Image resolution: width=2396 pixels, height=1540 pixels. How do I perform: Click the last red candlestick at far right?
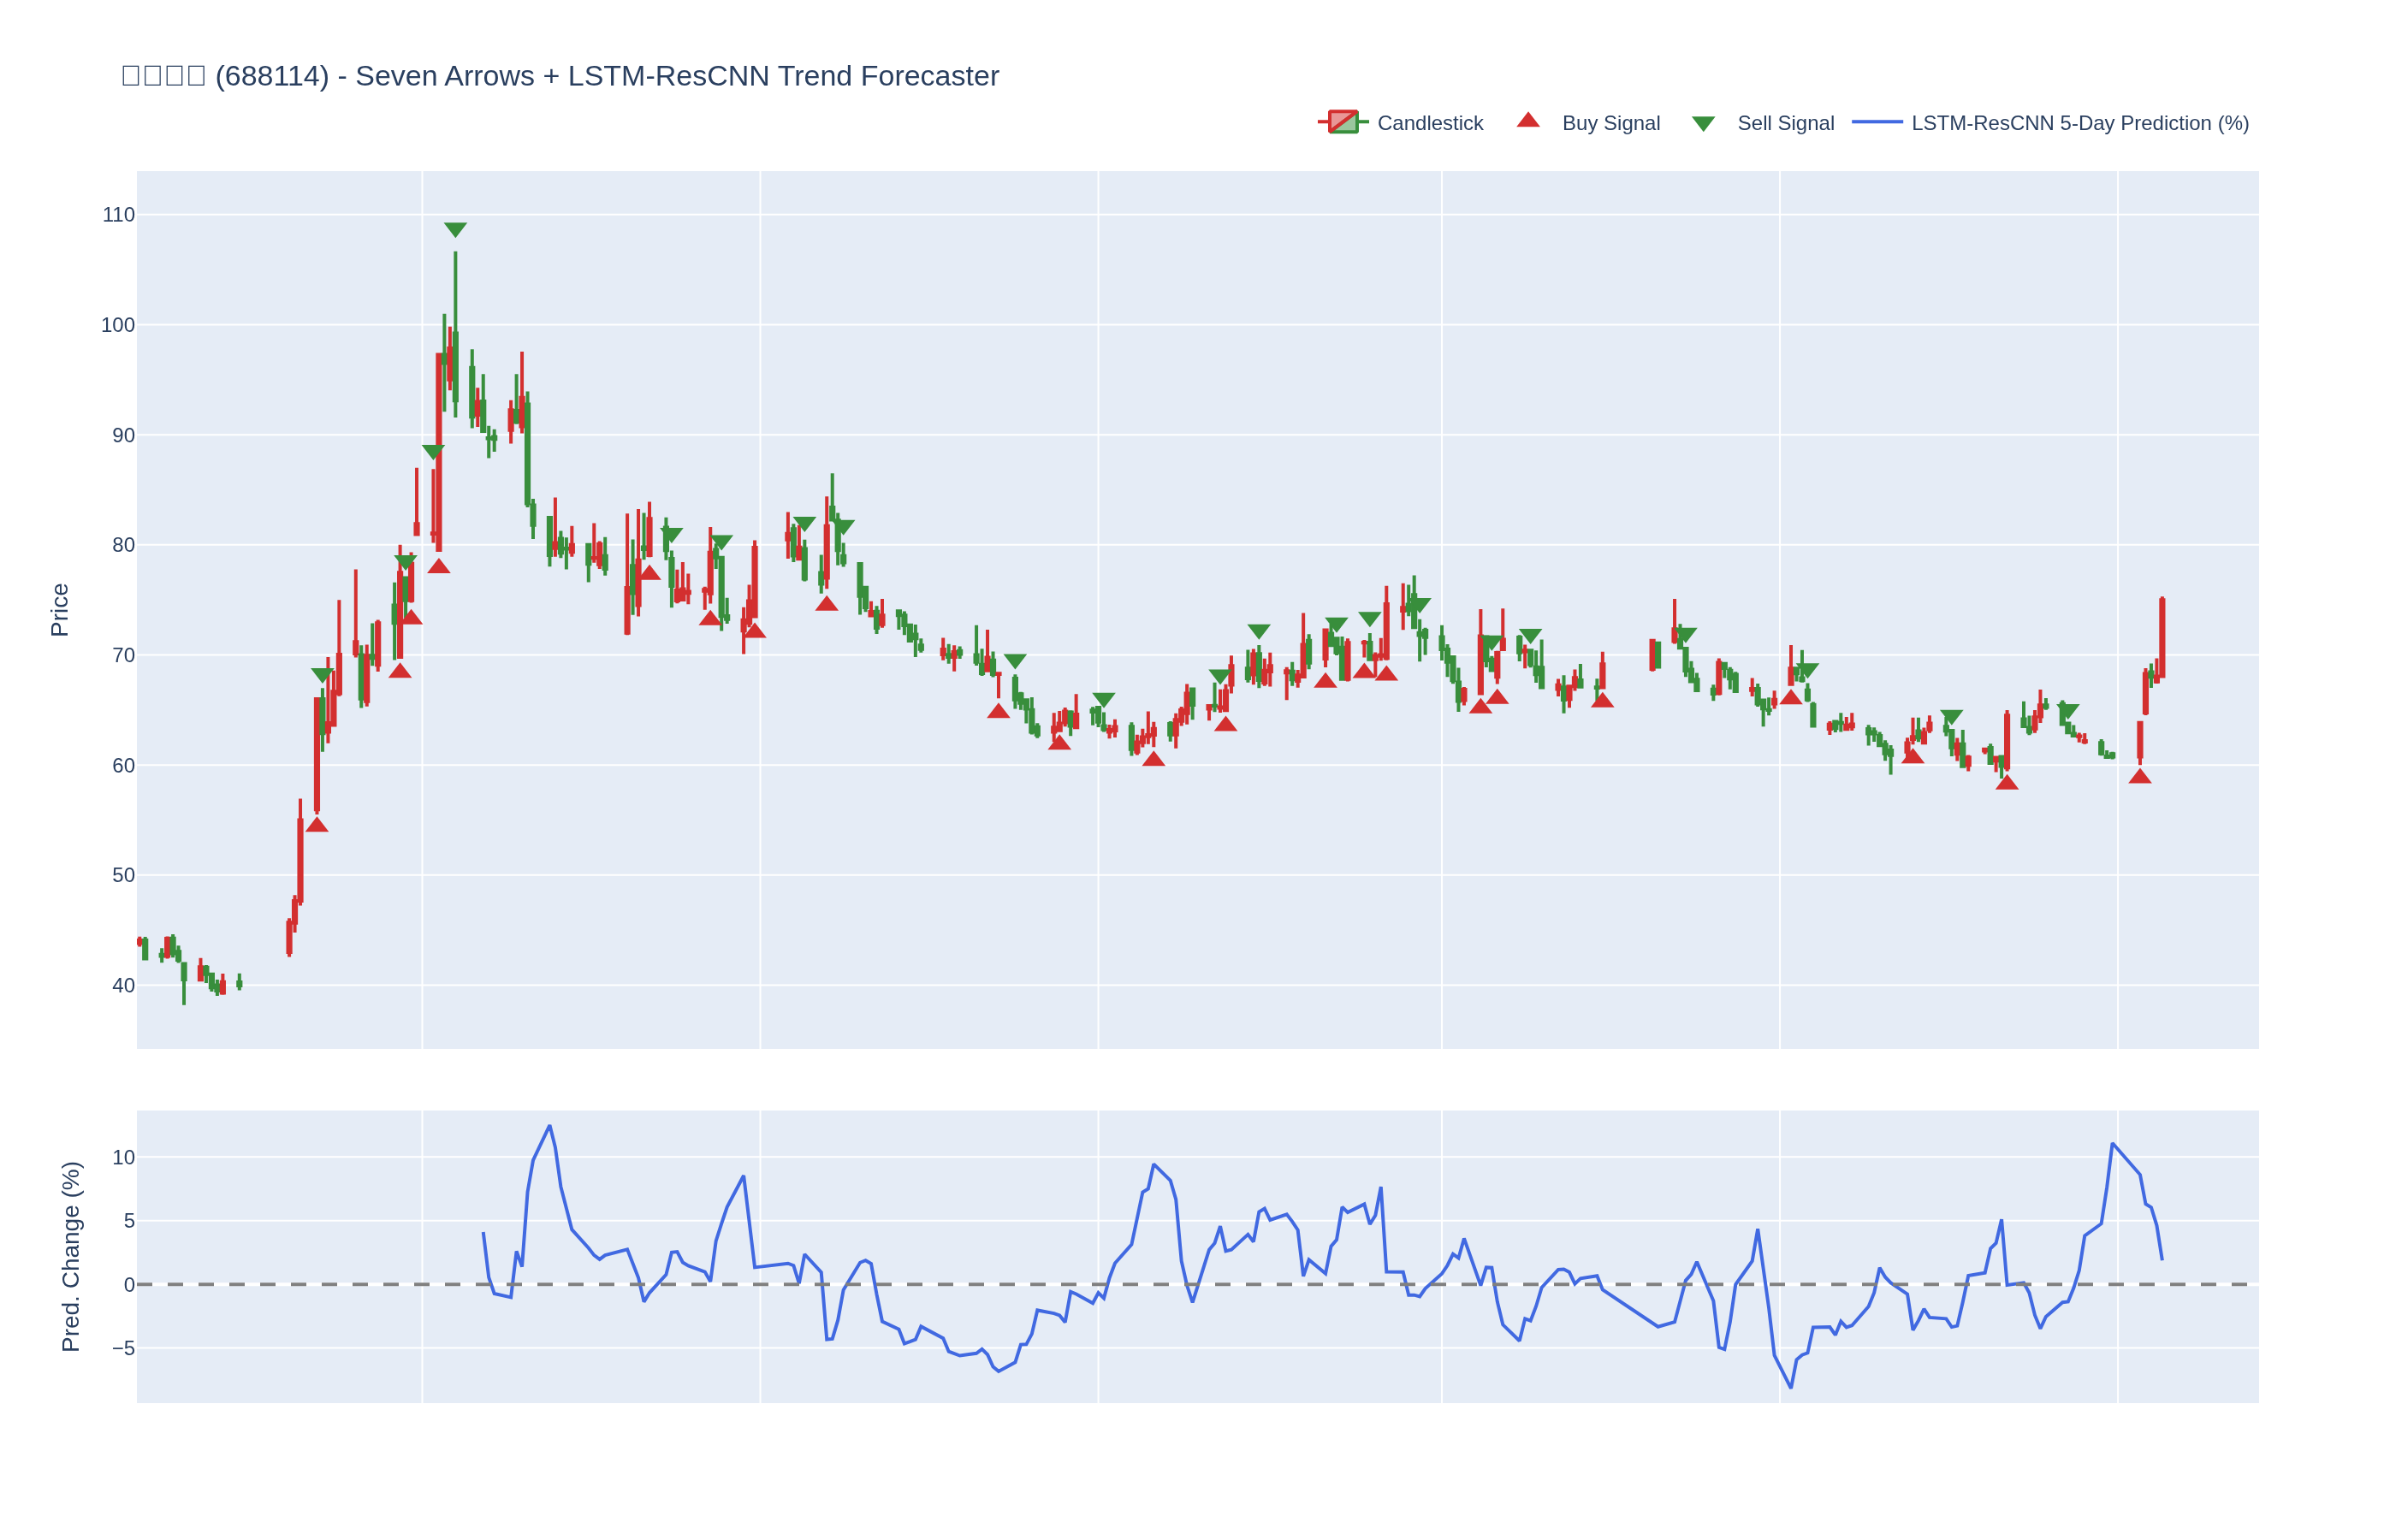click(2162, 640)
